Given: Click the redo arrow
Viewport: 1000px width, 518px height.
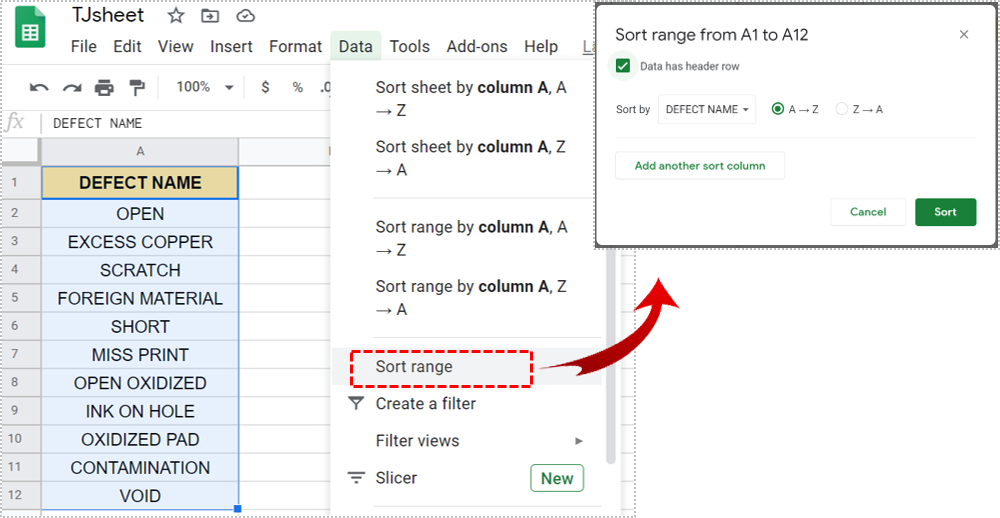Looking at the screenshot, I should pyautogui.click(x=71, y=87).
